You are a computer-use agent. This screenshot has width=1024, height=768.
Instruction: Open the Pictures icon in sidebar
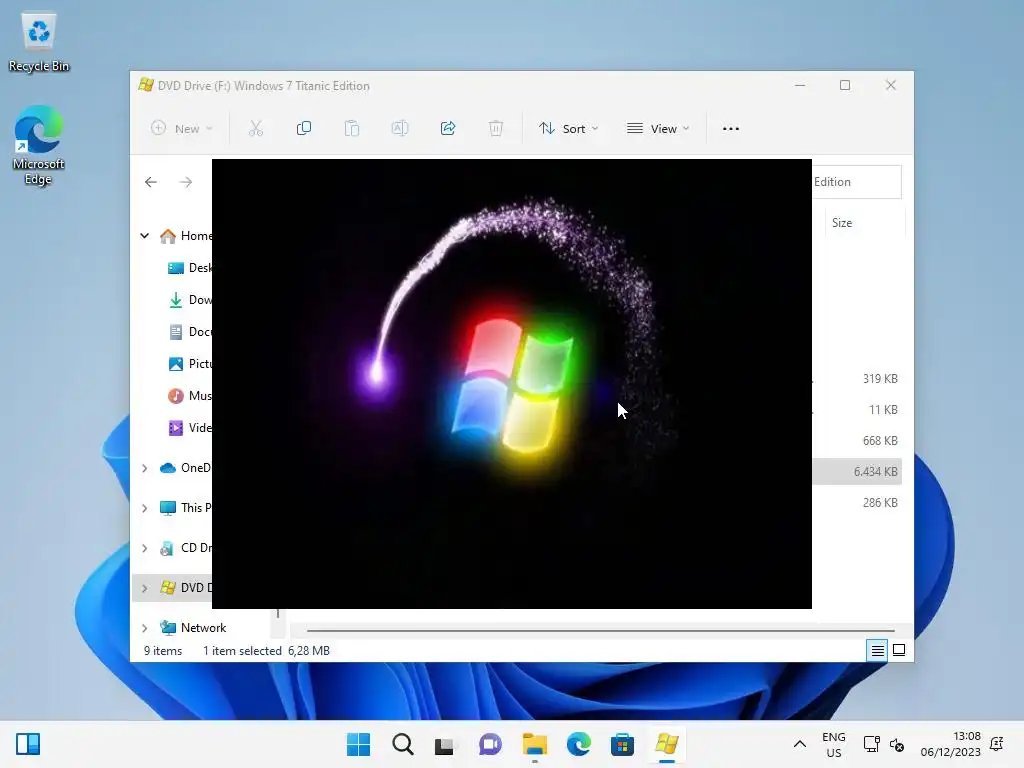176,364
